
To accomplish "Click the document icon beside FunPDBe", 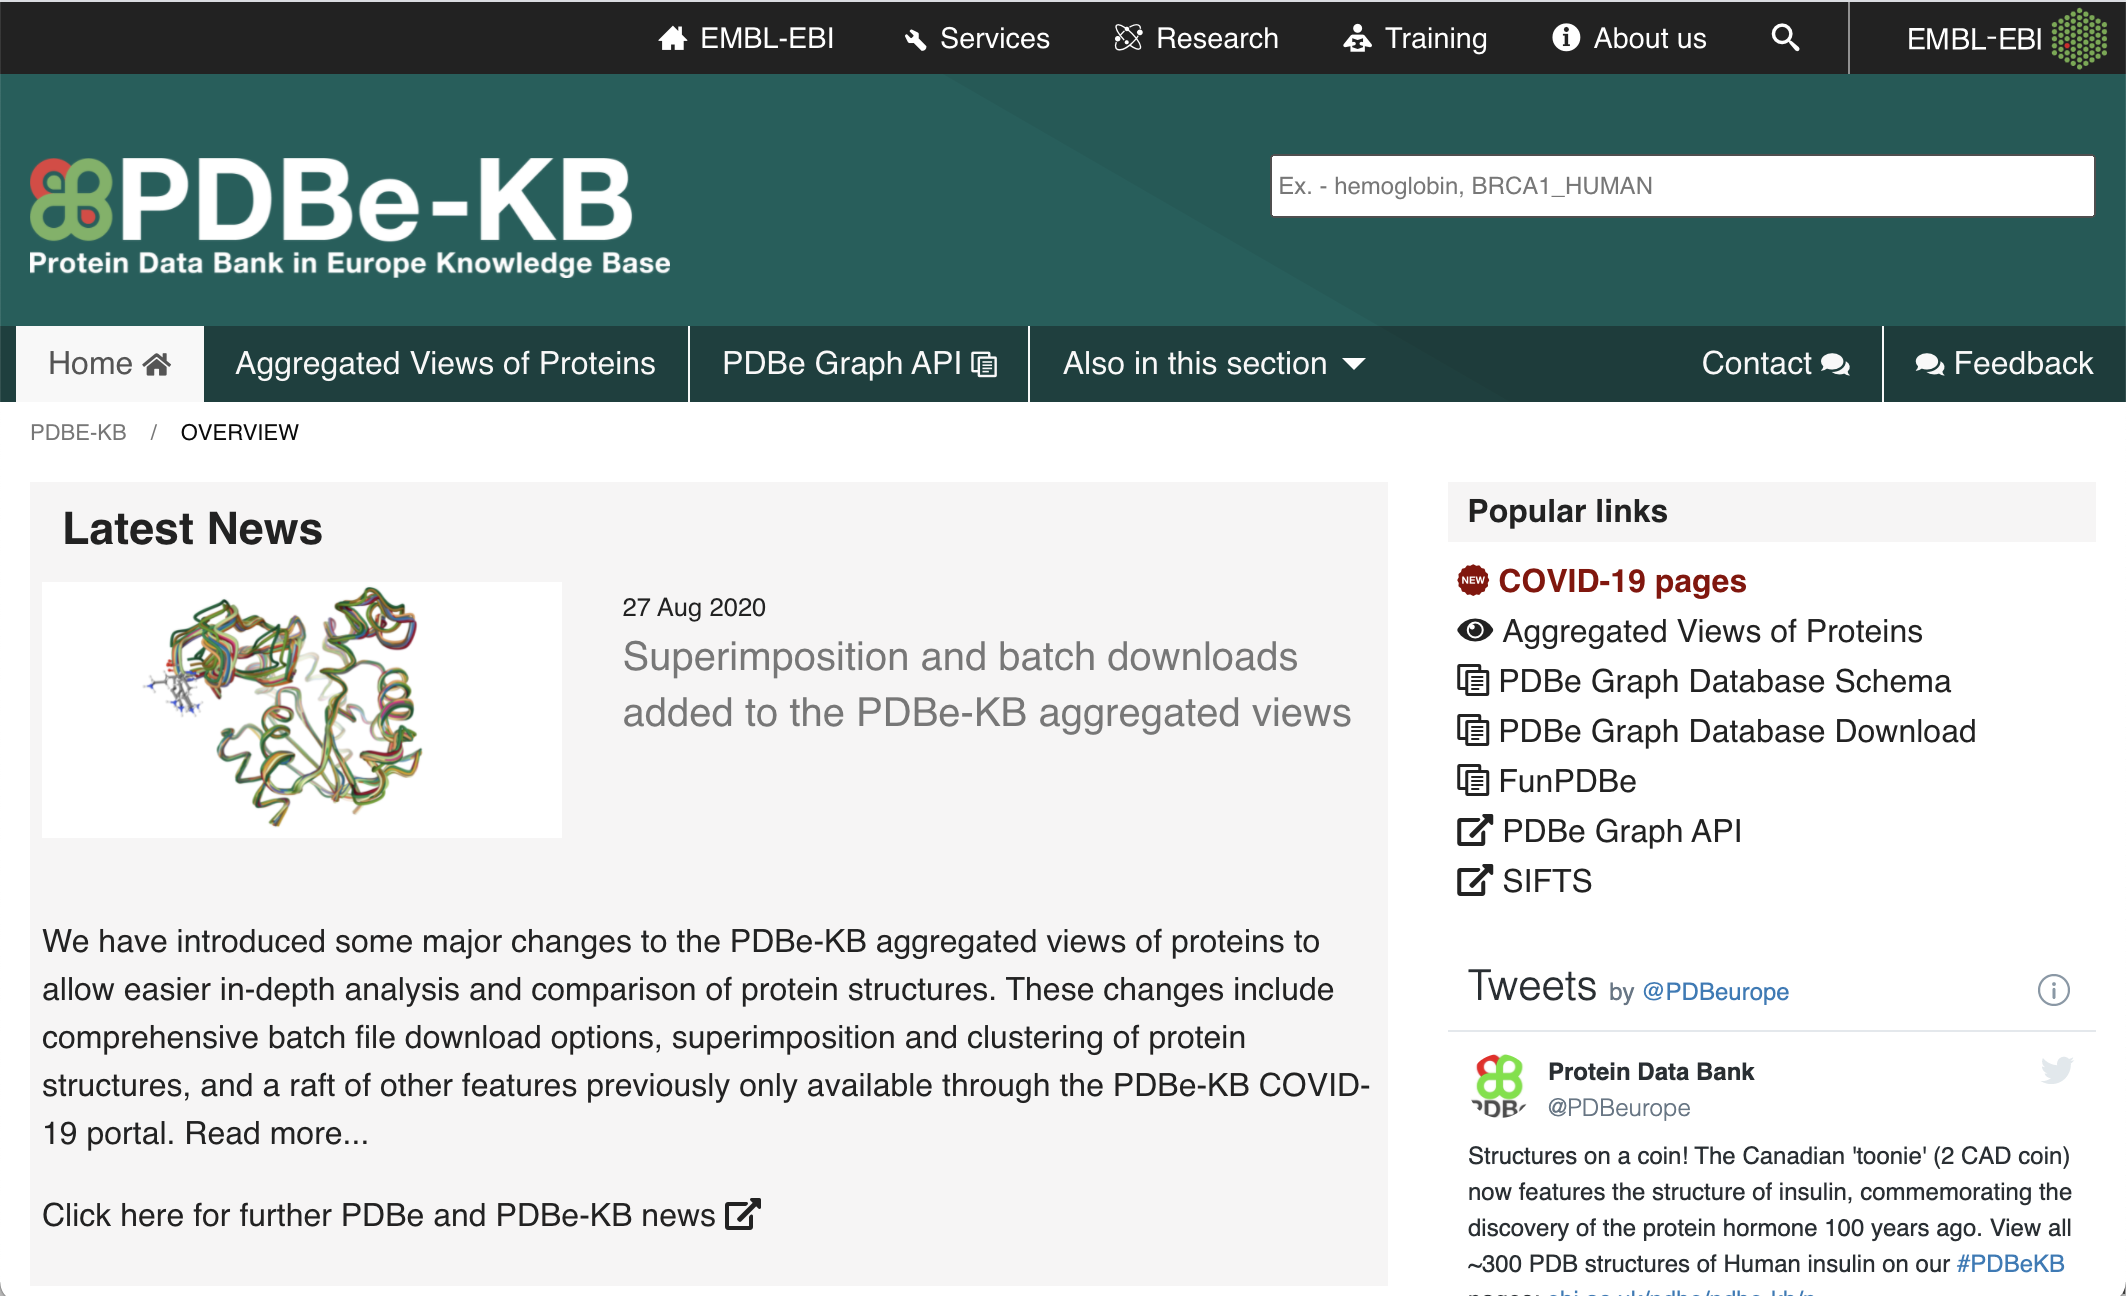I will click(x=1473, y=780).
